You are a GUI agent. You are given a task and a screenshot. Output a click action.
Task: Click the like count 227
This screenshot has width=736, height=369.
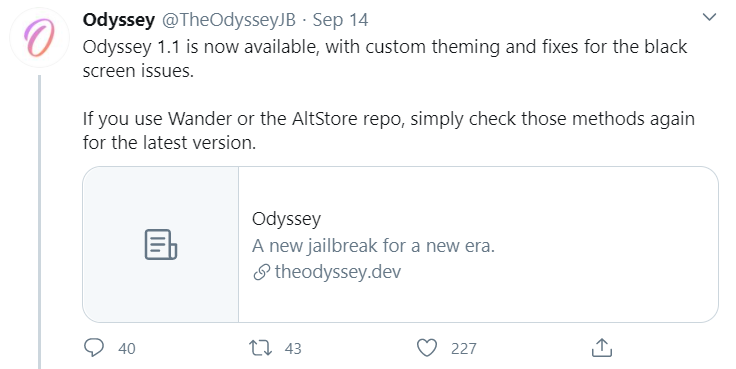(464, 348)
